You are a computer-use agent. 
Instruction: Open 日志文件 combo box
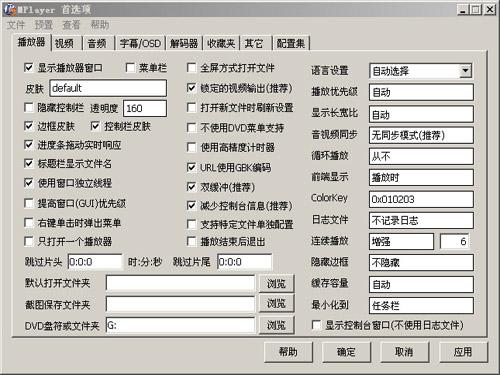(x=421, y=220)
